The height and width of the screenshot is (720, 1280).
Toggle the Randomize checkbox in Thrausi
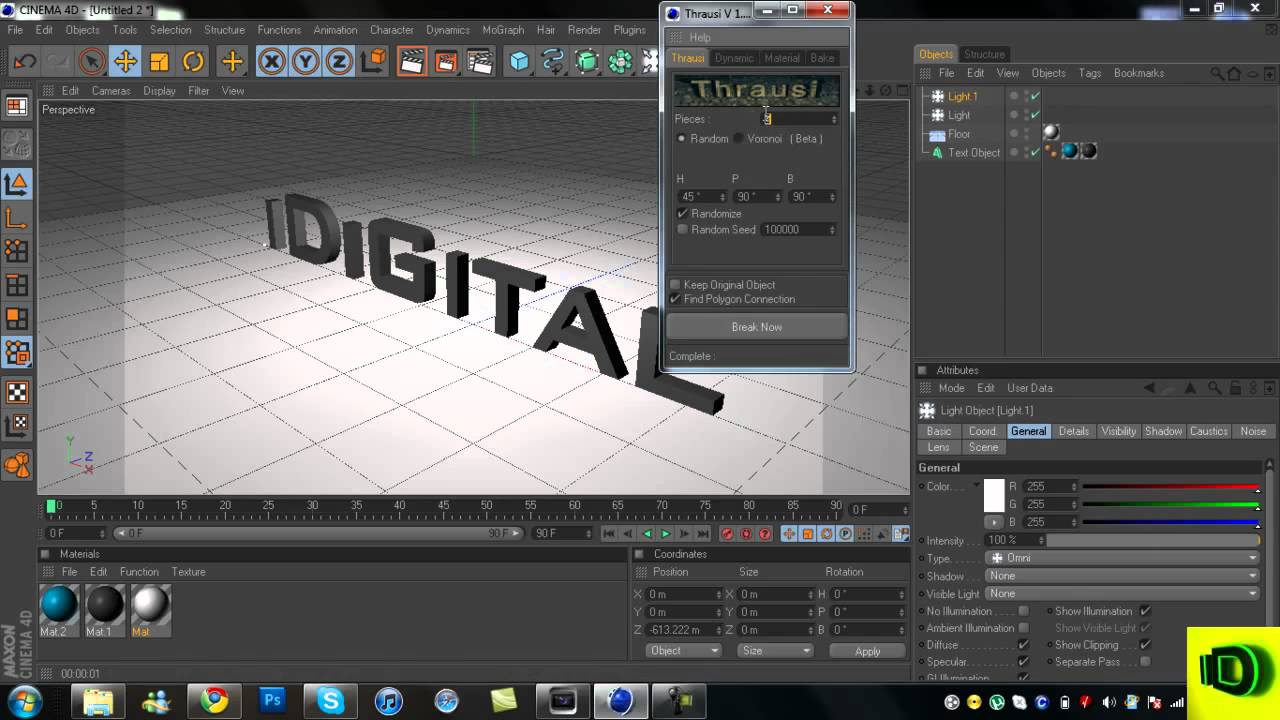(x=683, y=214)
